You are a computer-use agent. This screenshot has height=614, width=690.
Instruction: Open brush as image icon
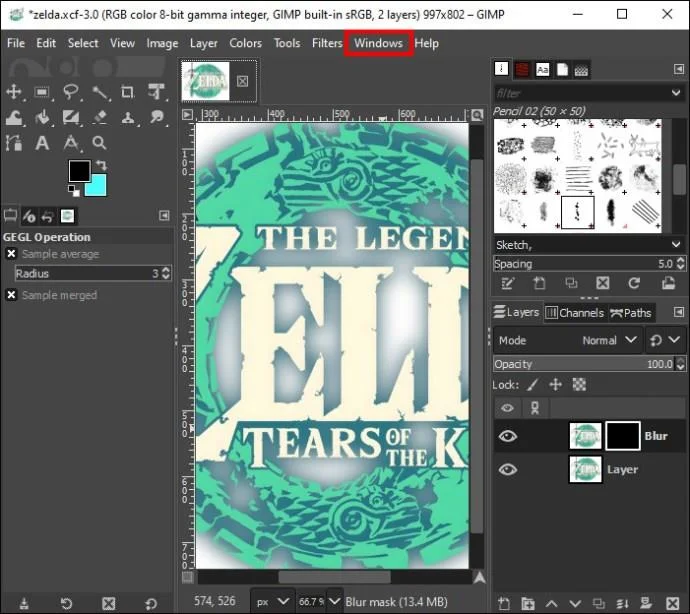click(x=668, y=283)
